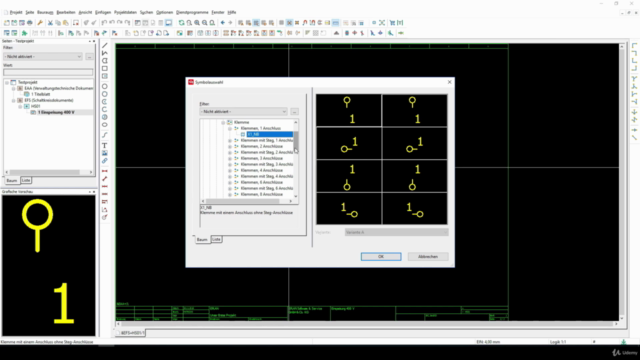Click the Cut scissors icon
This screenshot has height=360, width=640.
(x=50, y=23)
